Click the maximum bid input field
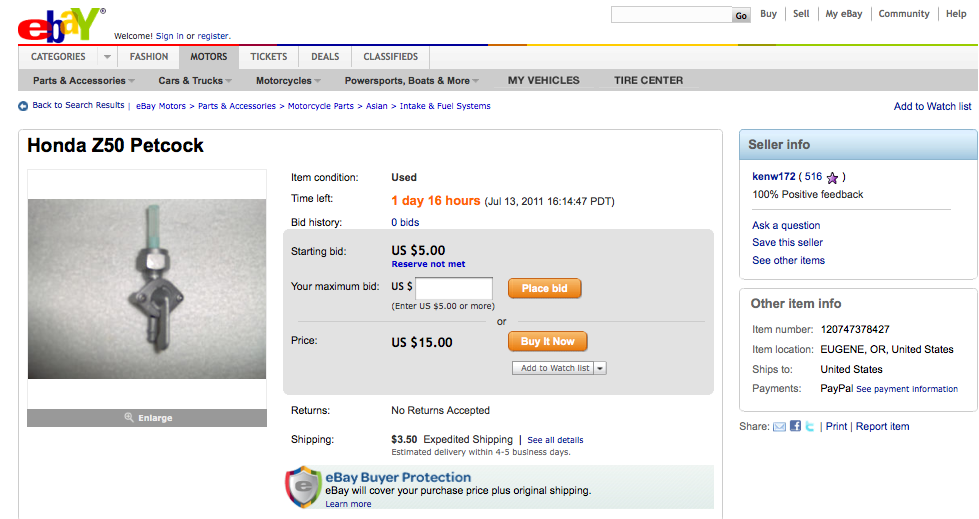Screen dimensions: 979x519 pos(454,288)
